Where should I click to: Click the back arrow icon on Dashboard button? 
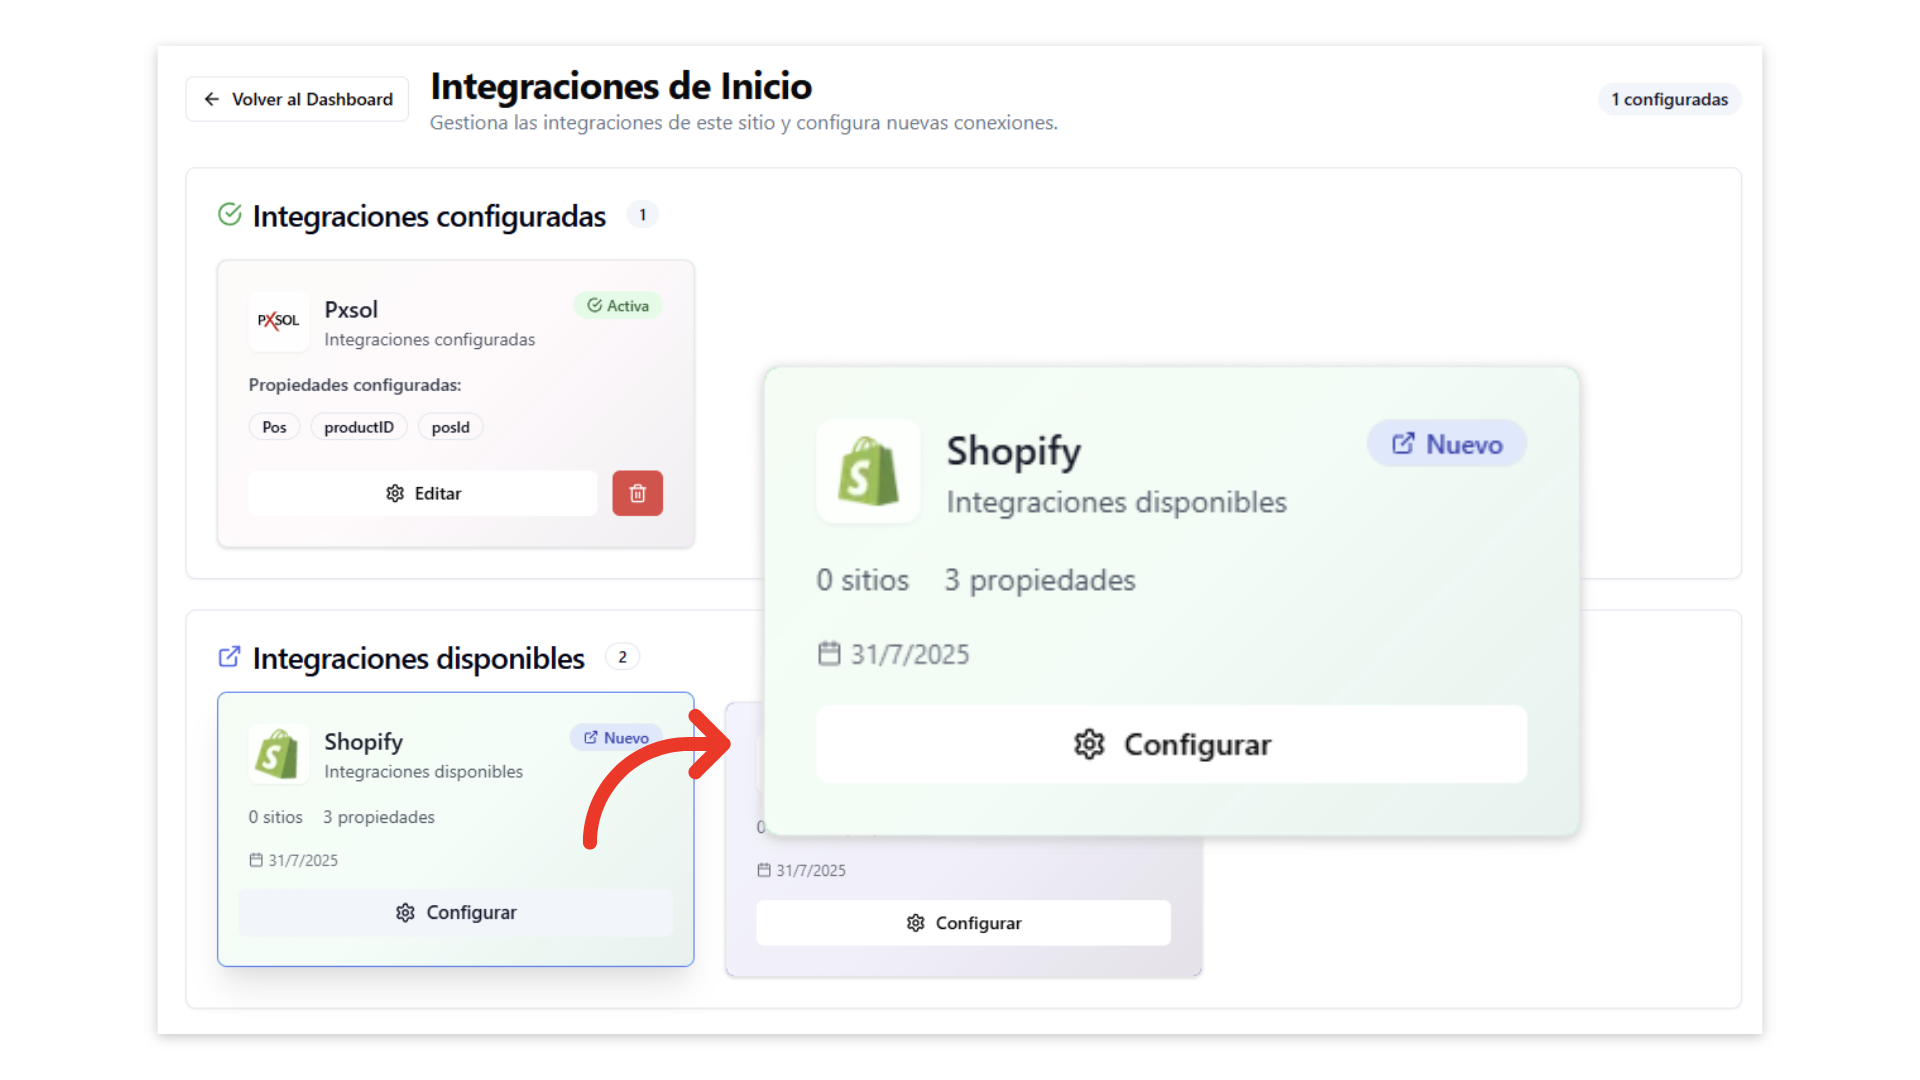212,99
